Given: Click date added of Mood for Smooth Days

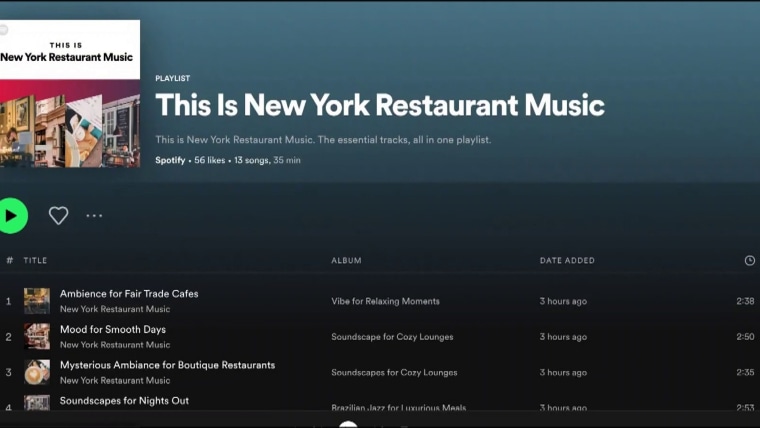Looking at the screenshot, I should click(x=563, y=337).
